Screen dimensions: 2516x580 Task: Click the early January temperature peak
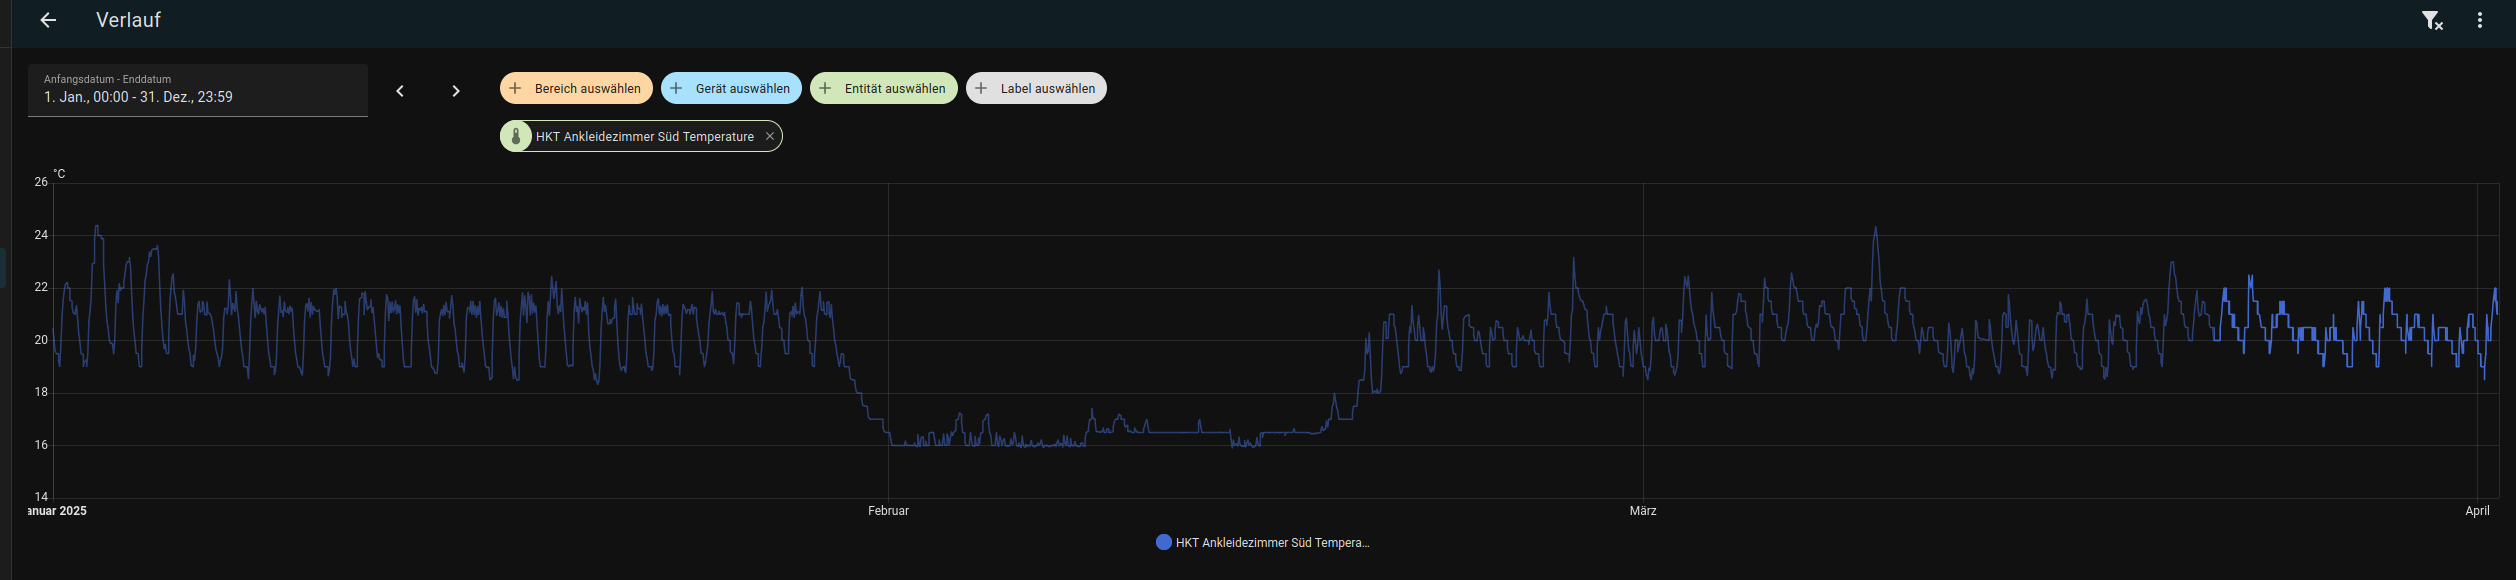pyautogui.click(x=96, y=227)
